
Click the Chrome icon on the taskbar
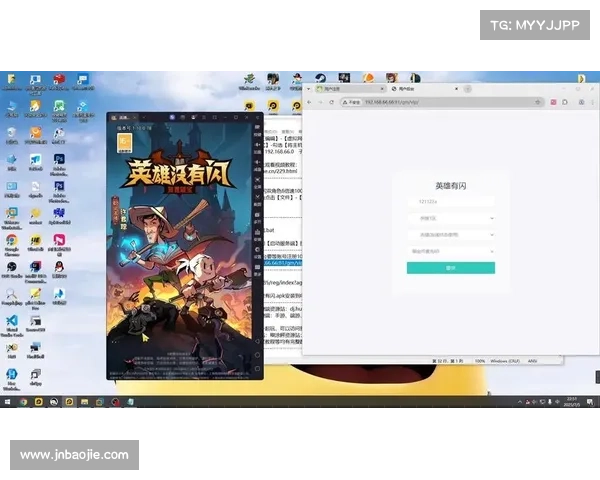point(24,402)
